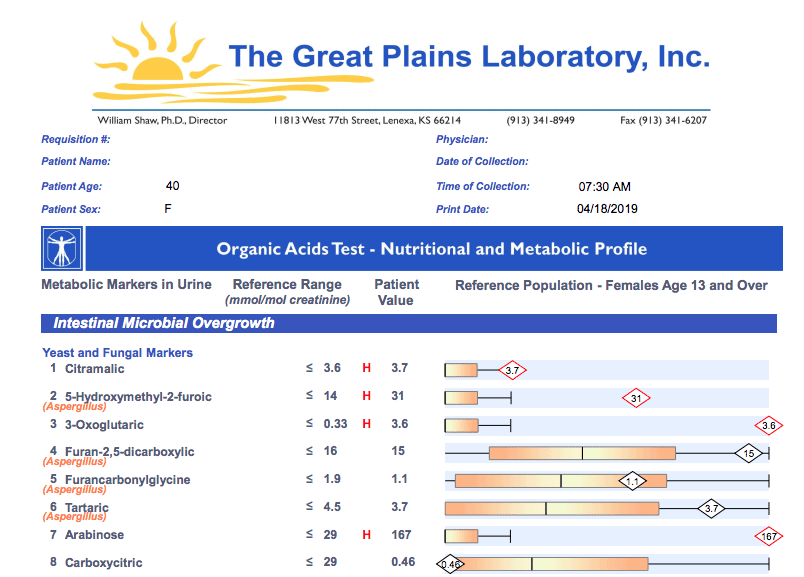Select the Carboxycitric marker name
The height and width of the screenshot is (577, 804).
click(x=104, y=563)
